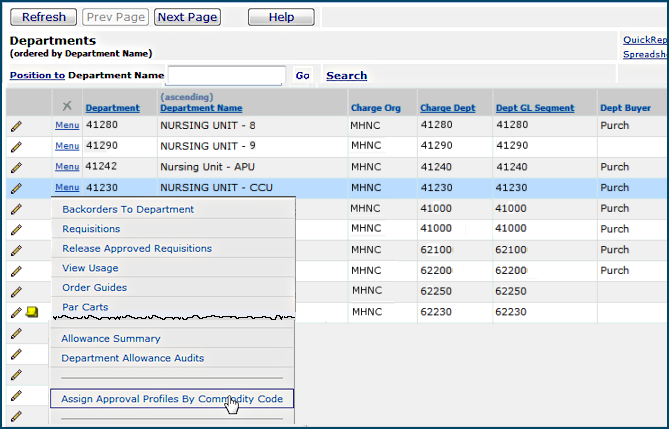
Task: Click the pencil icon beside Nursing Unit - APU
Action: pos(16,167)
